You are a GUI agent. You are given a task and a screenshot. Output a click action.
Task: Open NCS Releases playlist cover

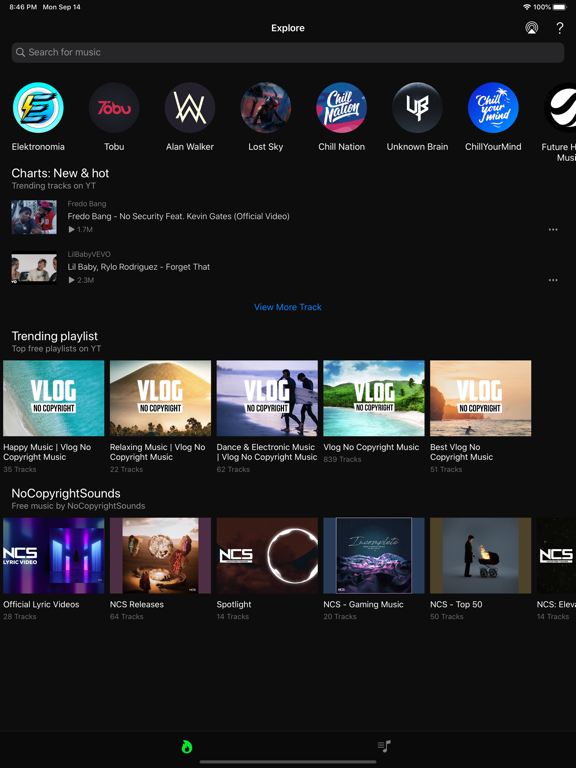pyautogui.click(x=161, y=555)
